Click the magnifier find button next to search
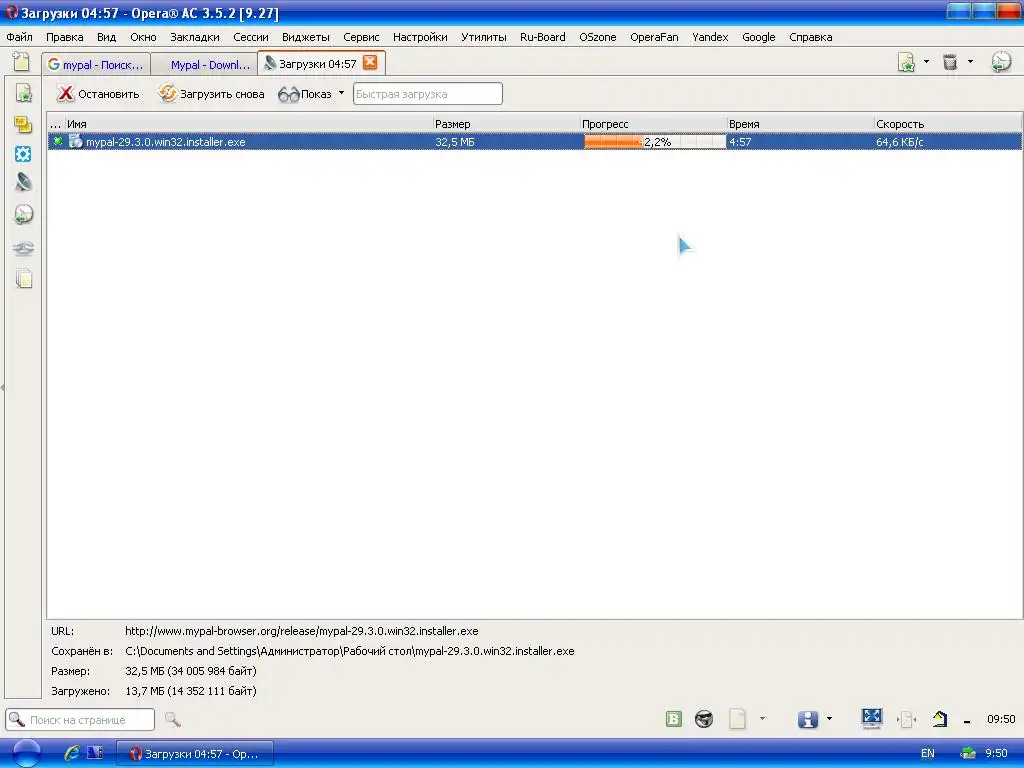This screenshot has height=768, width=1024. point(172,719)
